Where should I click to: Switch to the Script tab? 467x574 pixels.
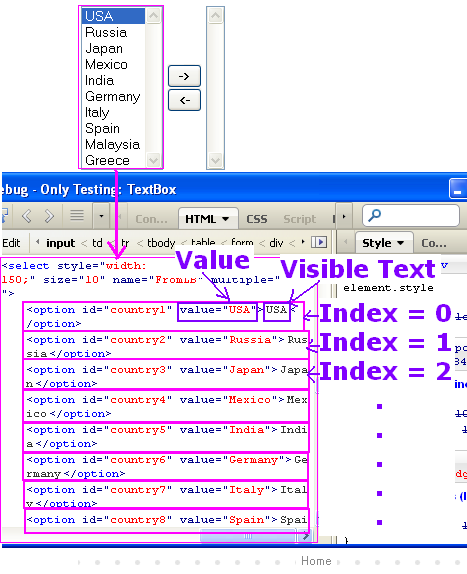pyautogui.click(x=299, y=219)
